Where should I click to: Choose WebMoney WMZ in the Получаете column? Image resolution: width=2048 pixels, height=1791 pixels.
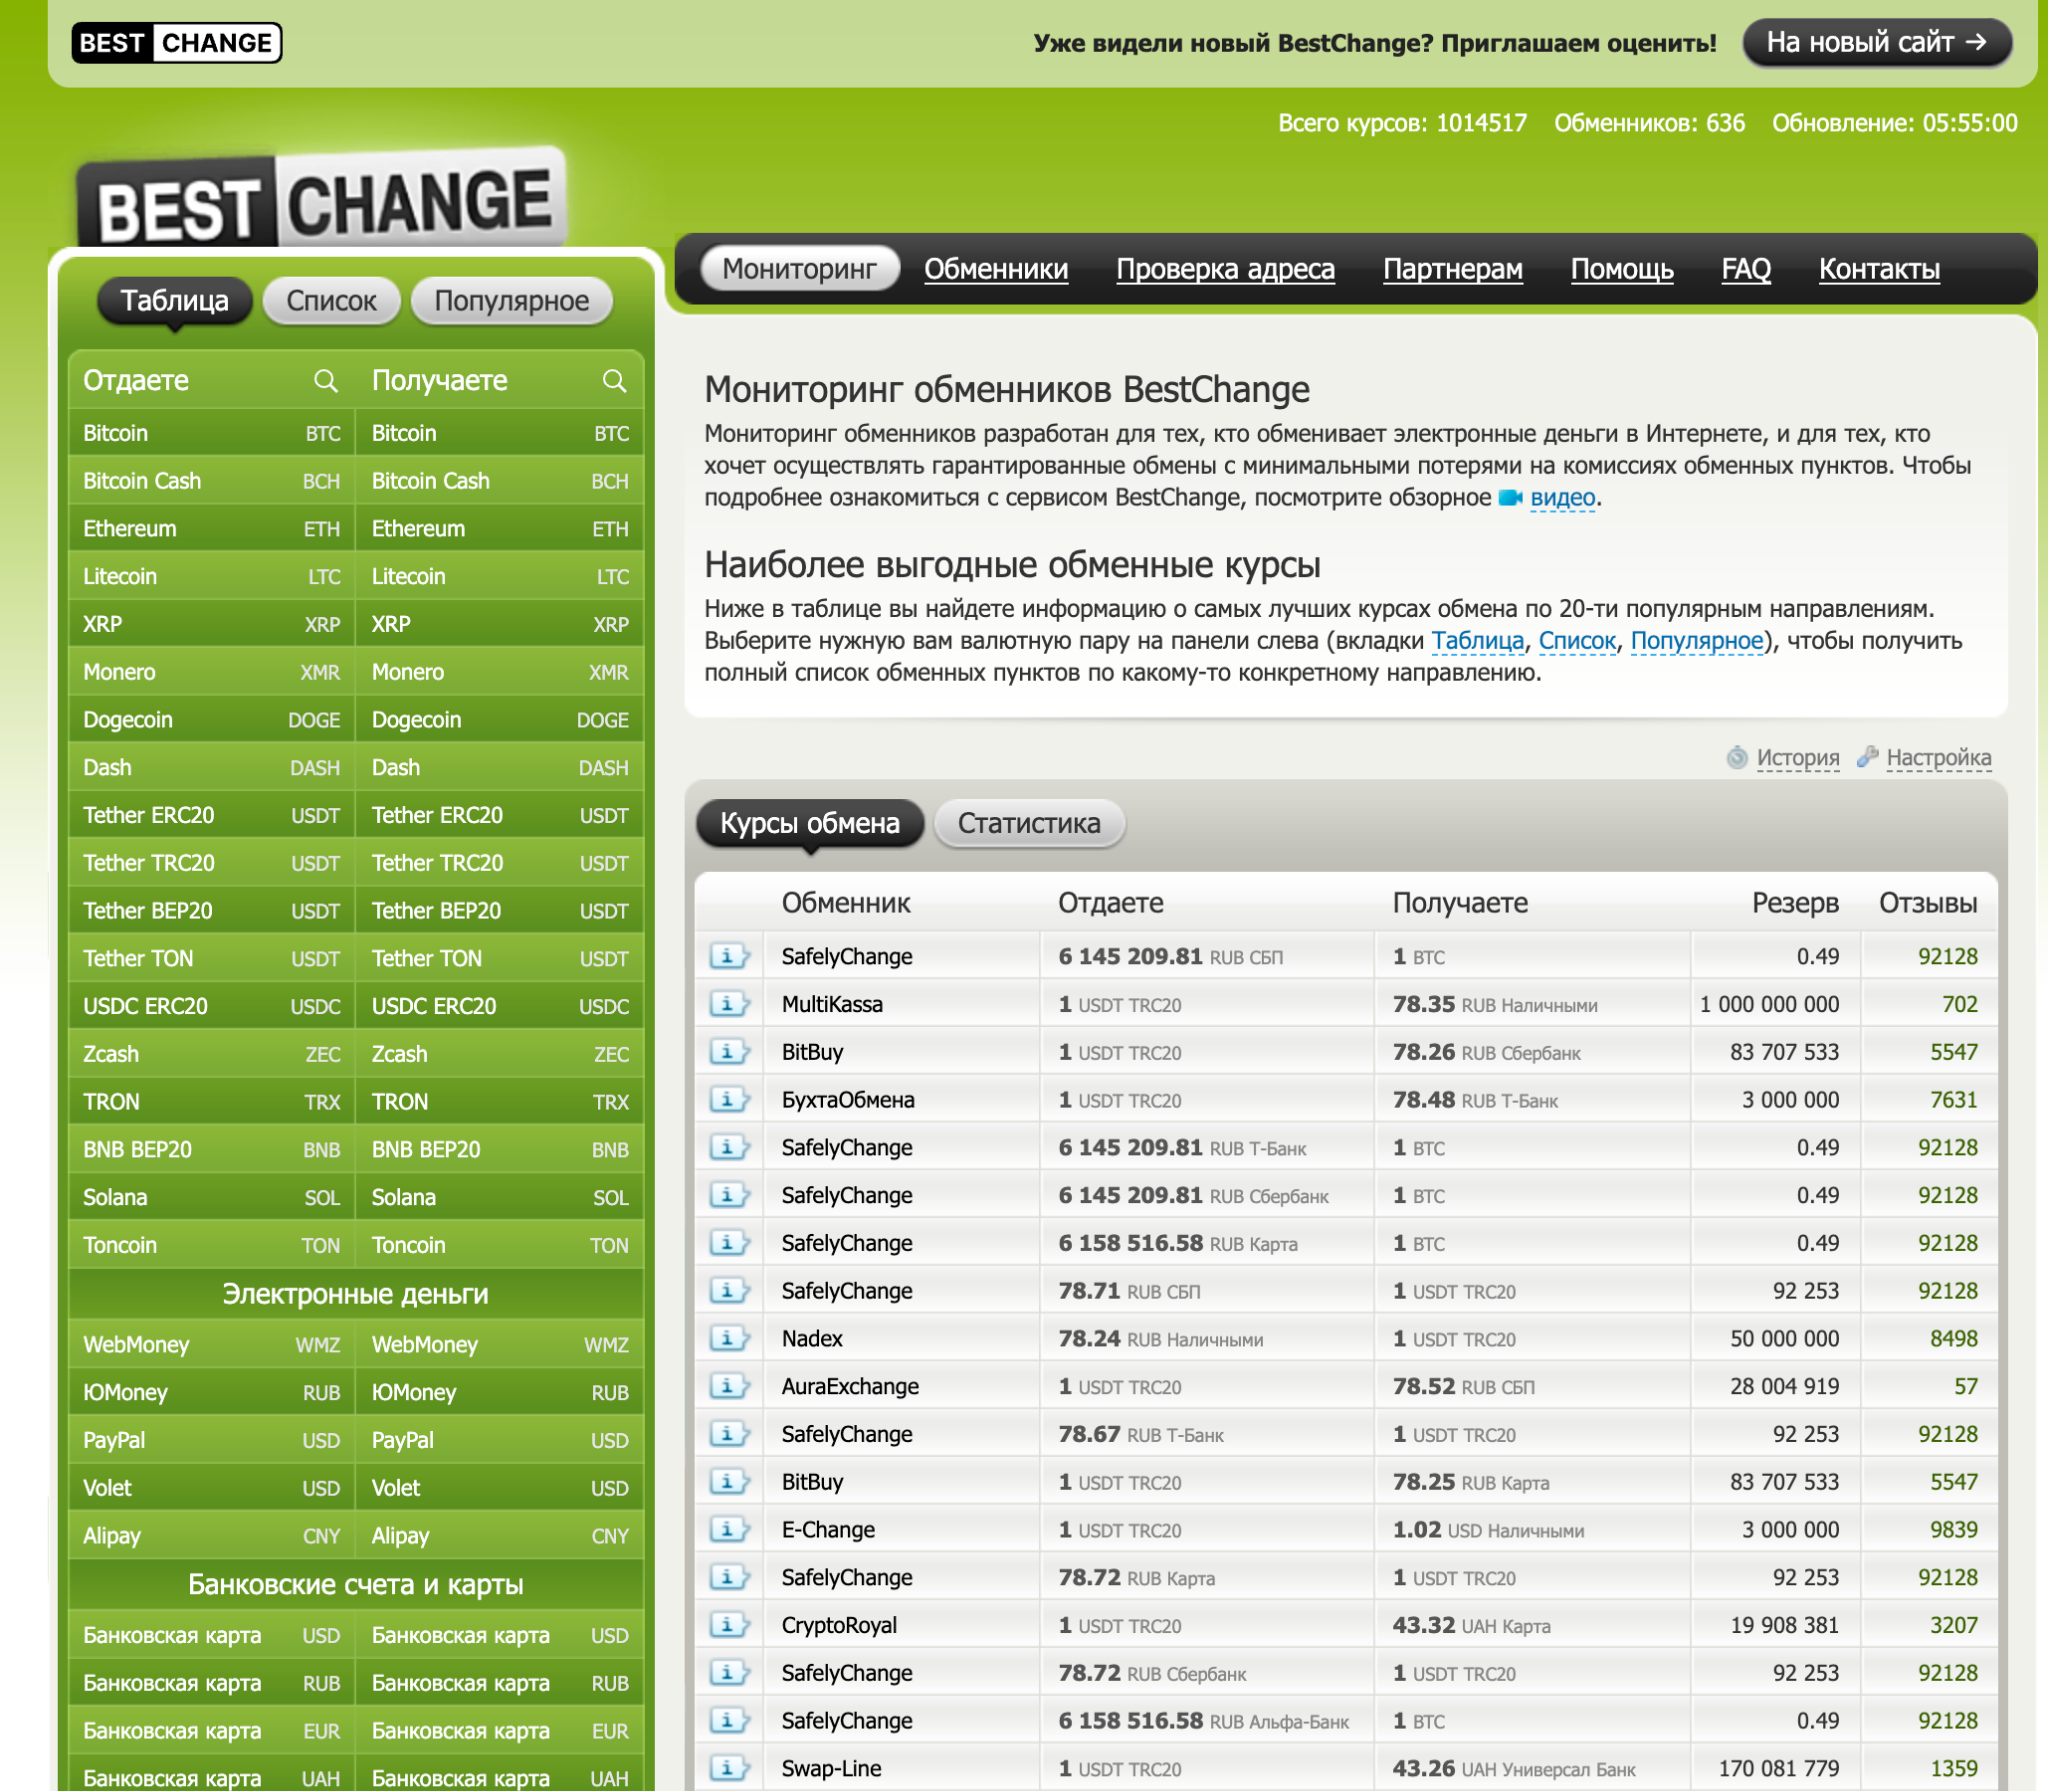click(x=500, y=1345)
